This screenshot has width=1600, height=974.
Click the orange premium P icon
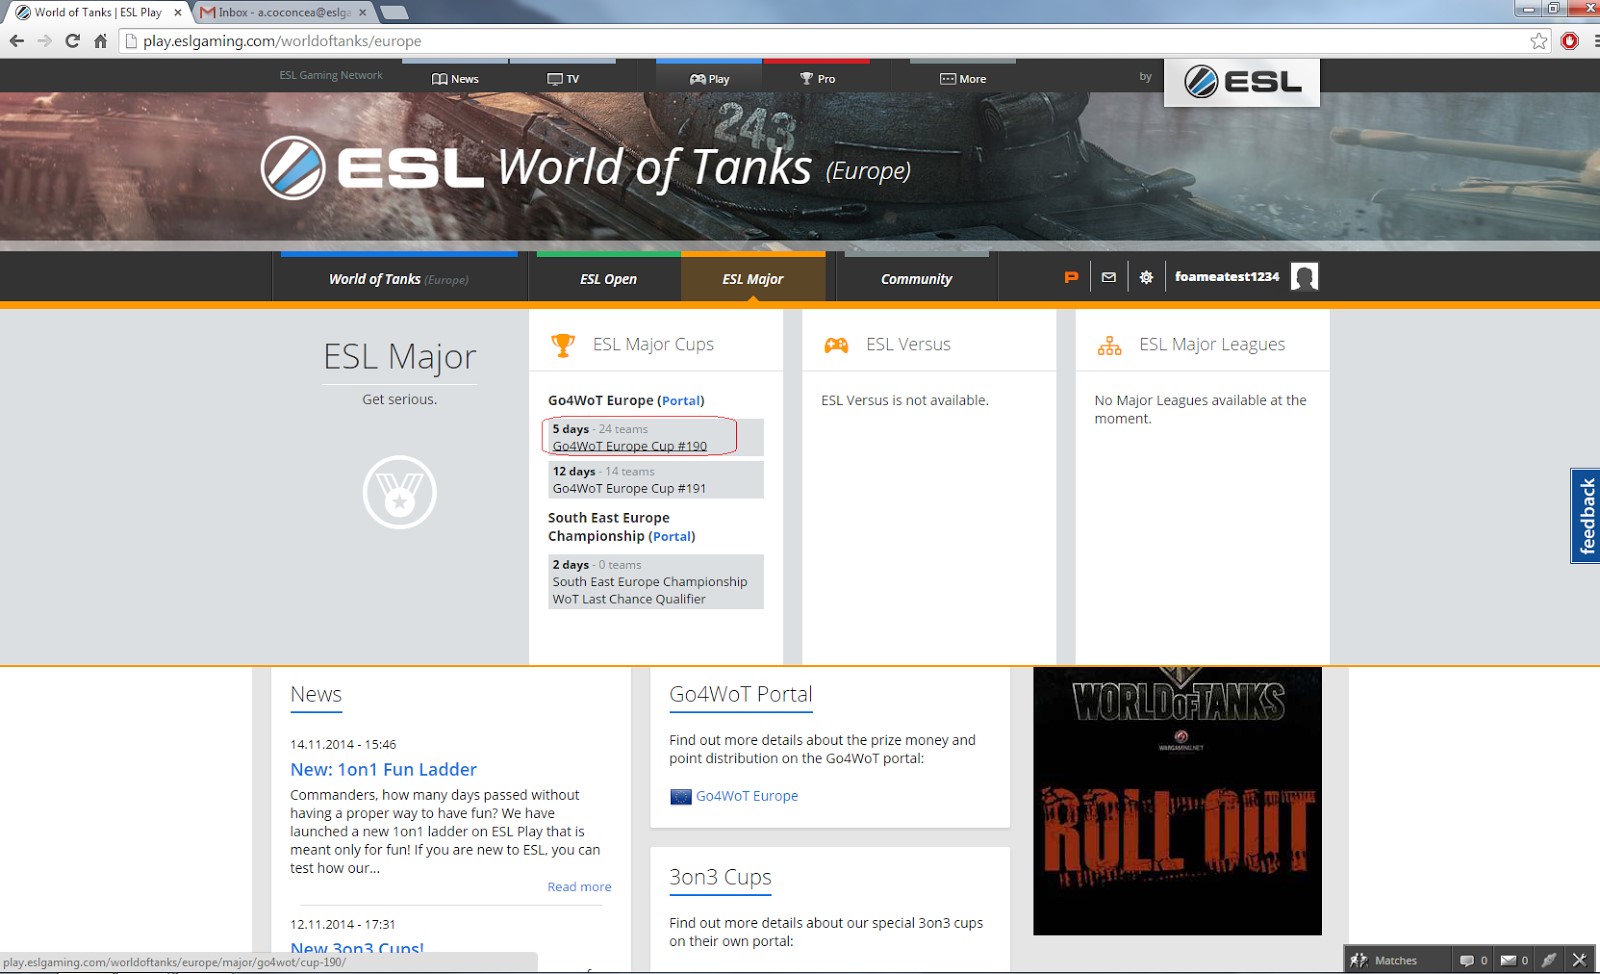pyautogui.click(x=1071, y=277)
